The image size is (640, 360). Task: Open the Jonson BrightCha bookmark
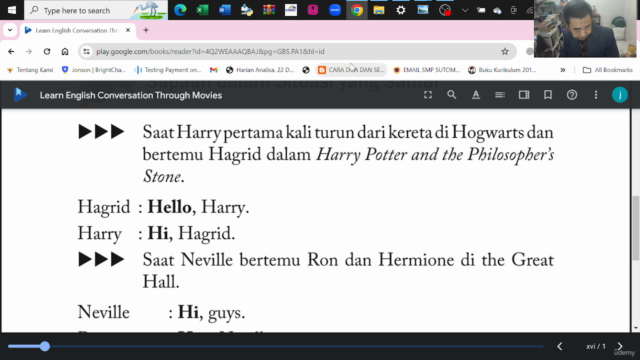(x=94, y=70)
